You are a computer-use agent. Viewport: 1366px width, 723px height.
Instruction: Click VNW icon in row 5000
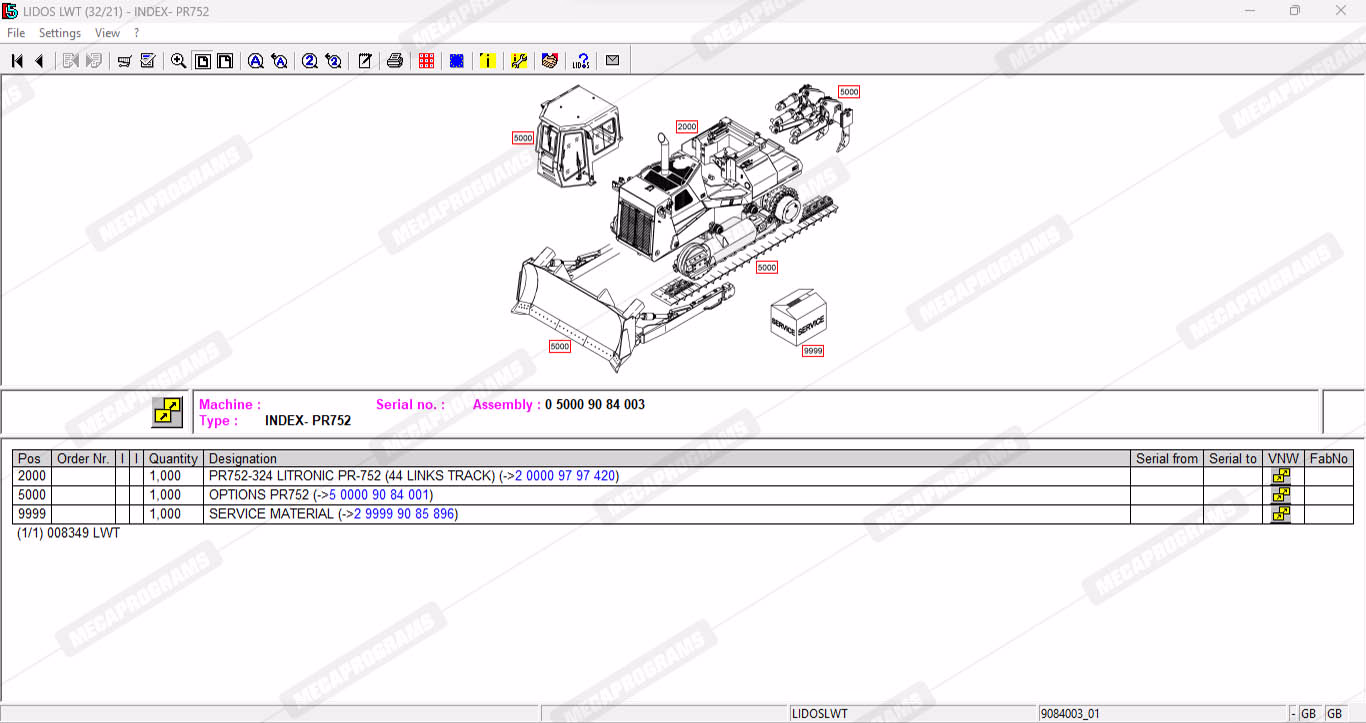point(1281,495)
